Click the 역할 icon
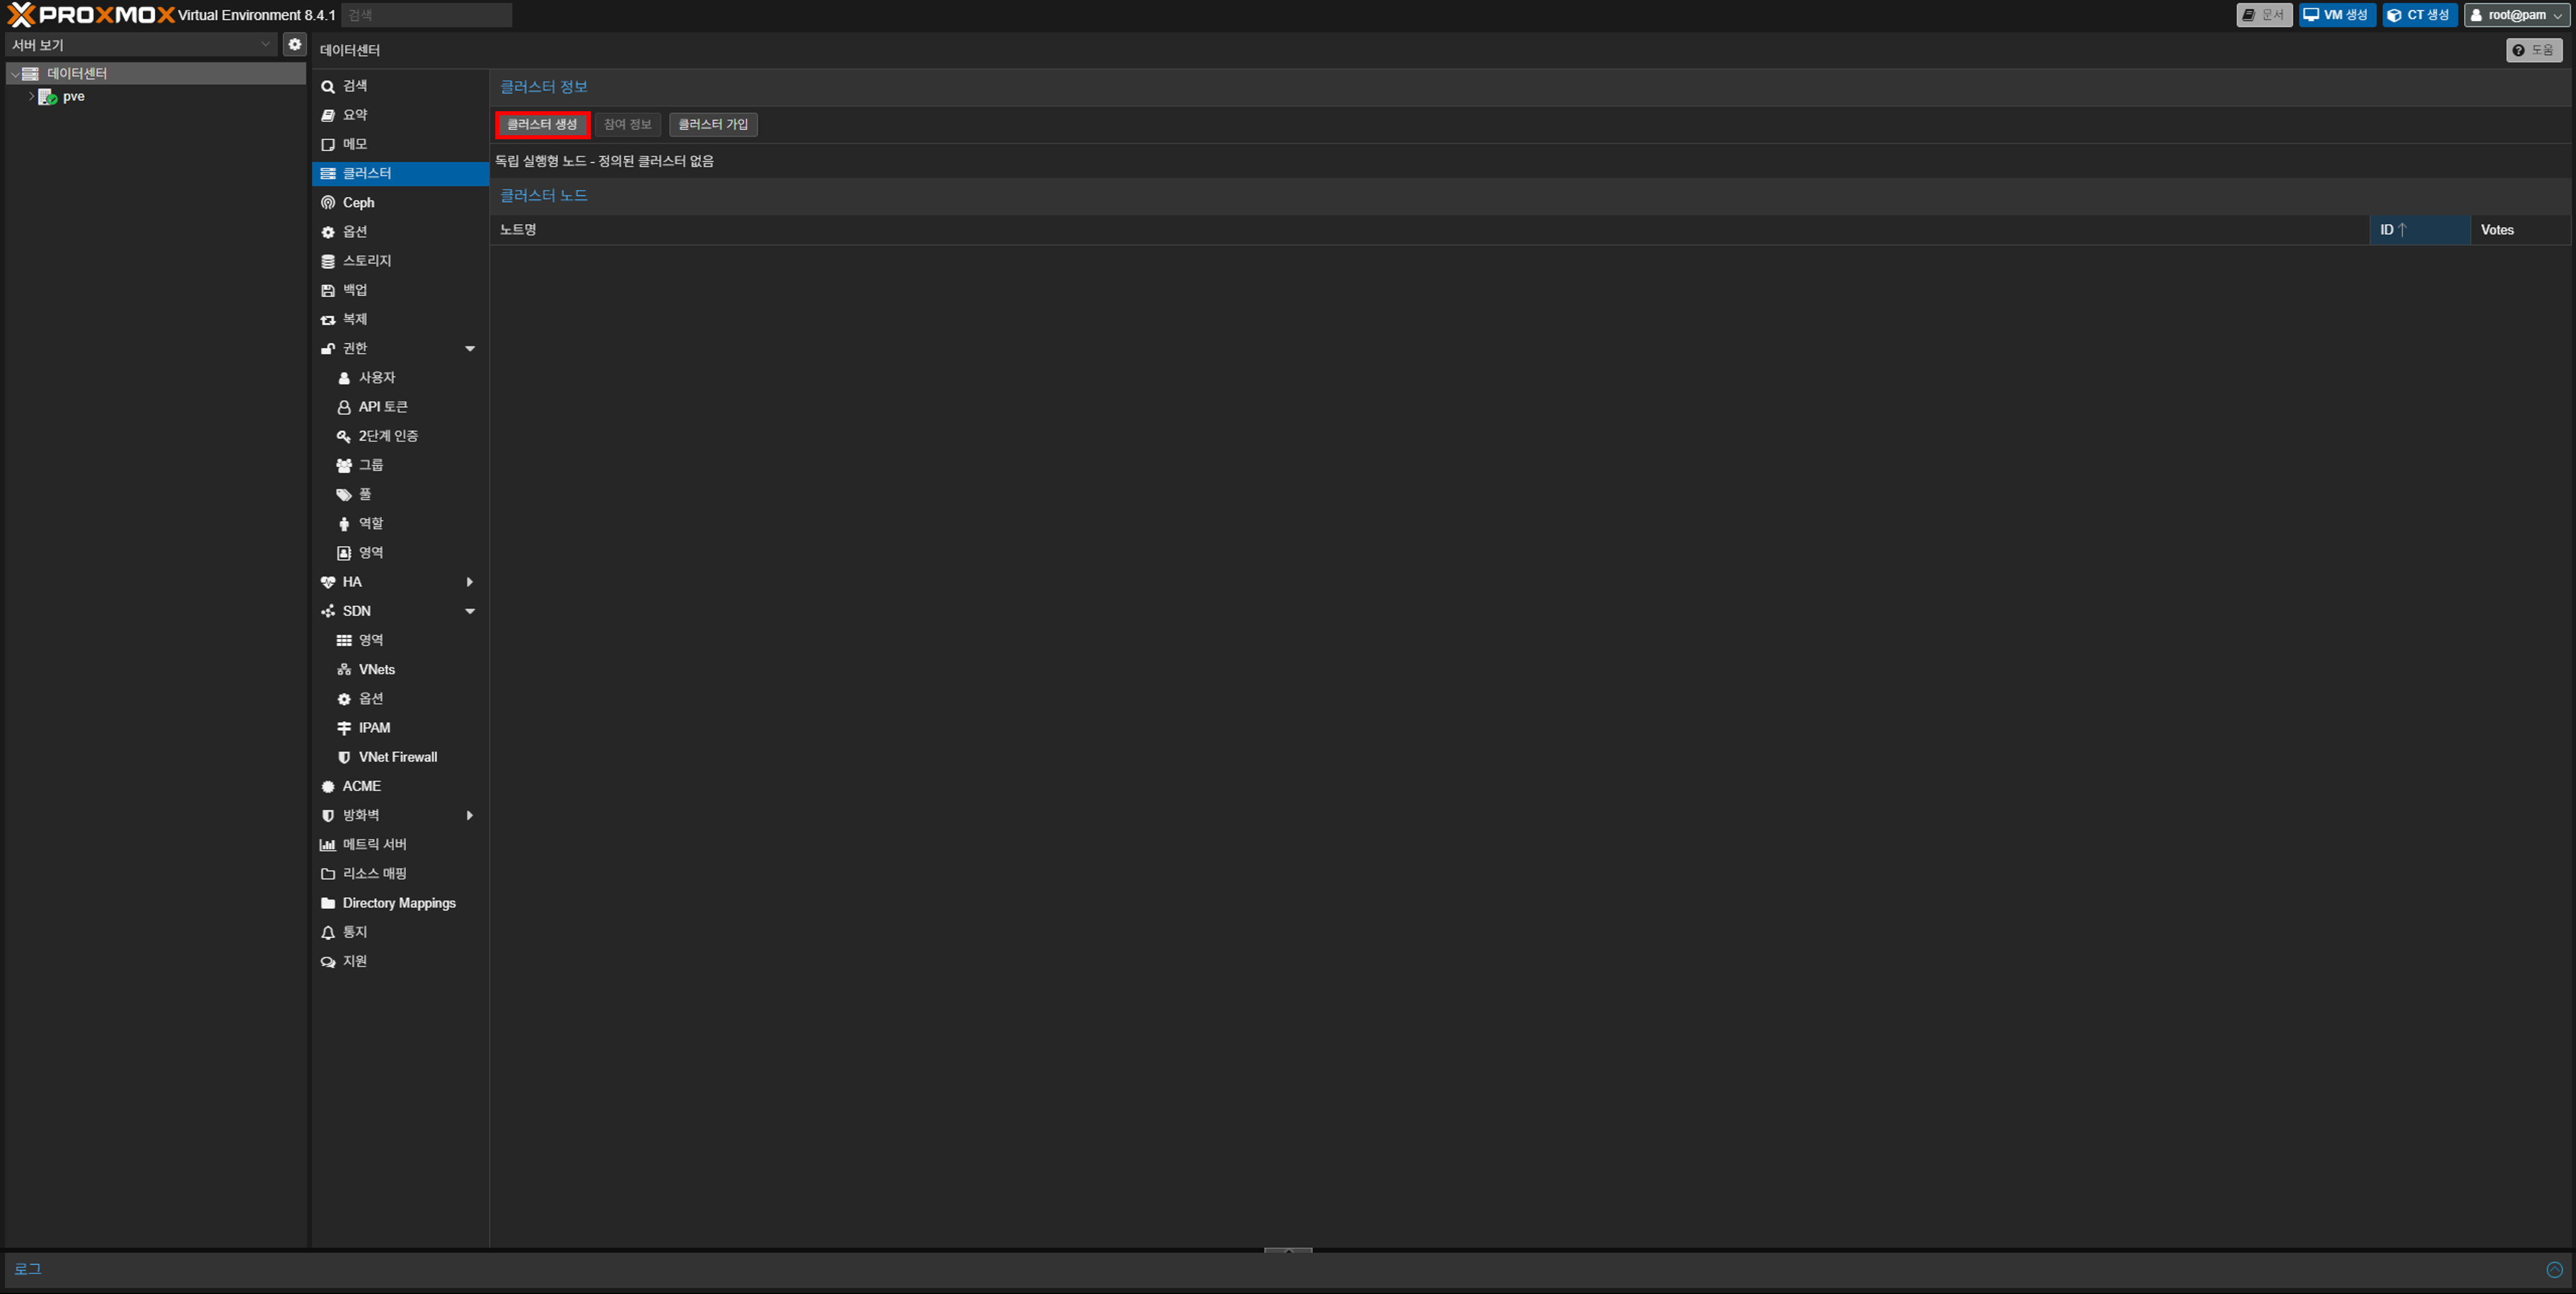 [x=343, y=524]
